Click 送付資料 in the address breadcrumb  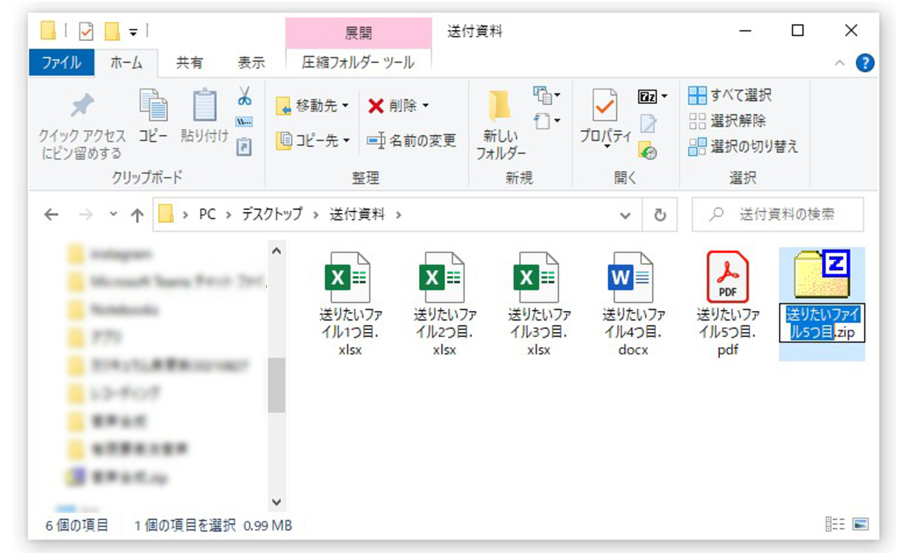click(357, 214)
